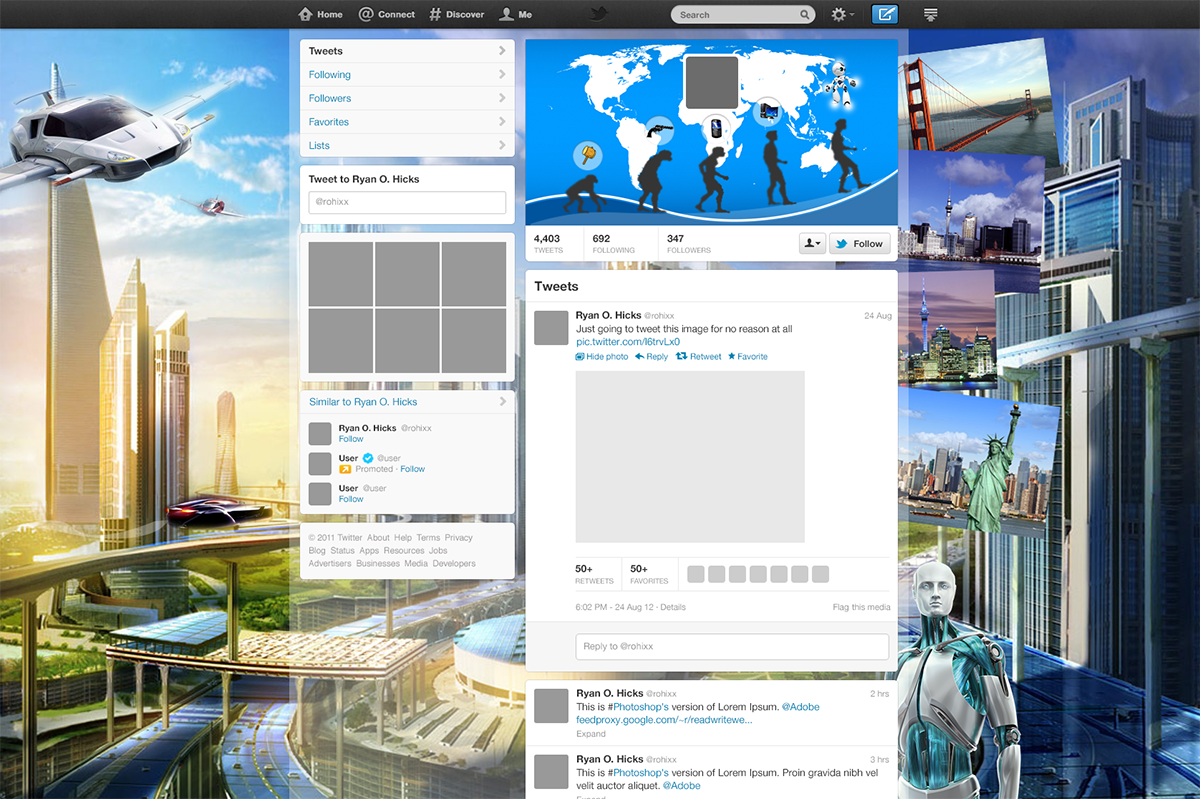Viewport: 1200px width, 799px height.
Task: Open the feedproxy.google.com link
Action: [x=664, y=720]
